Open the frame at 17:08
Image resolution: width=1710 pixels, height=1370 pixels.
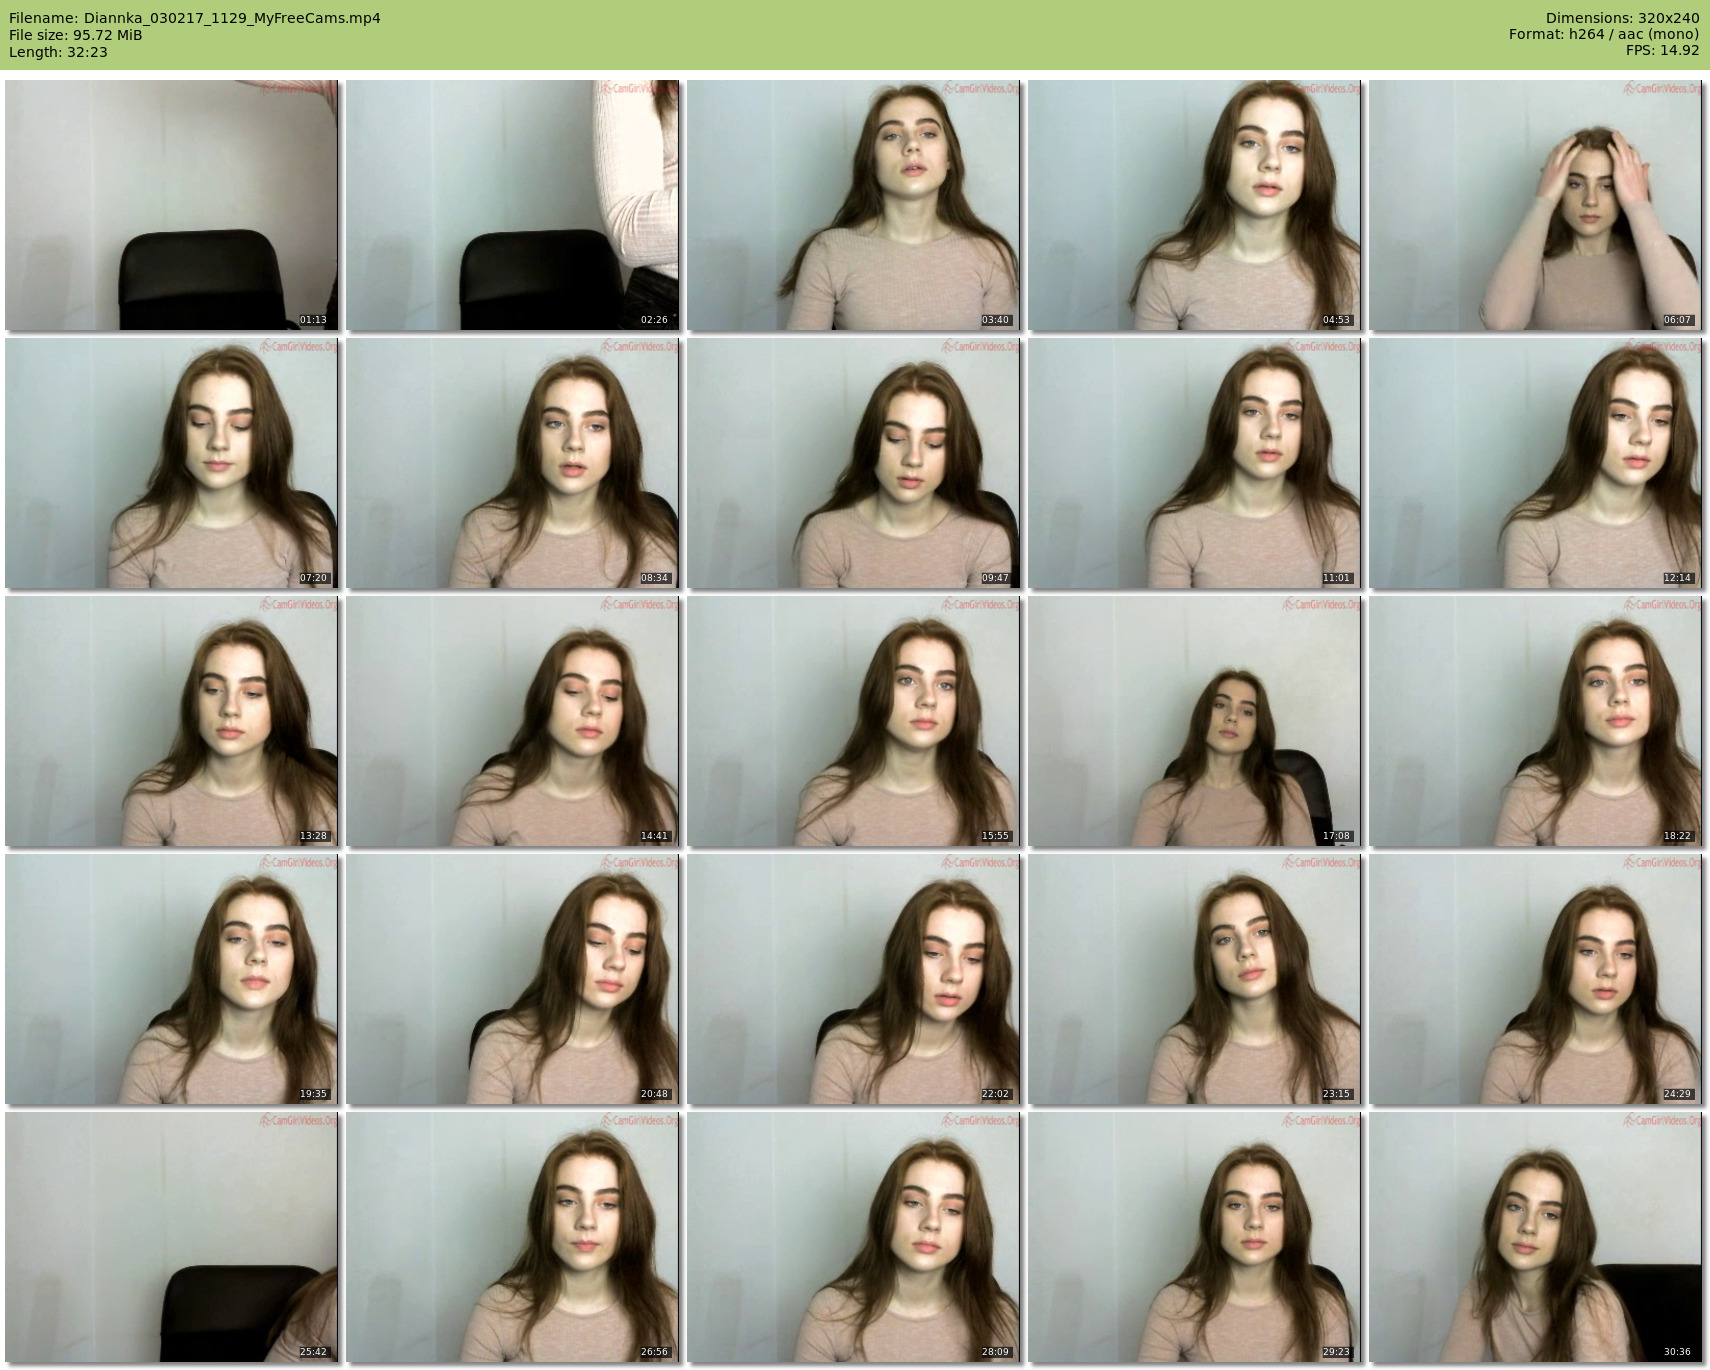pyautogui.click(x=1194, y=721)
